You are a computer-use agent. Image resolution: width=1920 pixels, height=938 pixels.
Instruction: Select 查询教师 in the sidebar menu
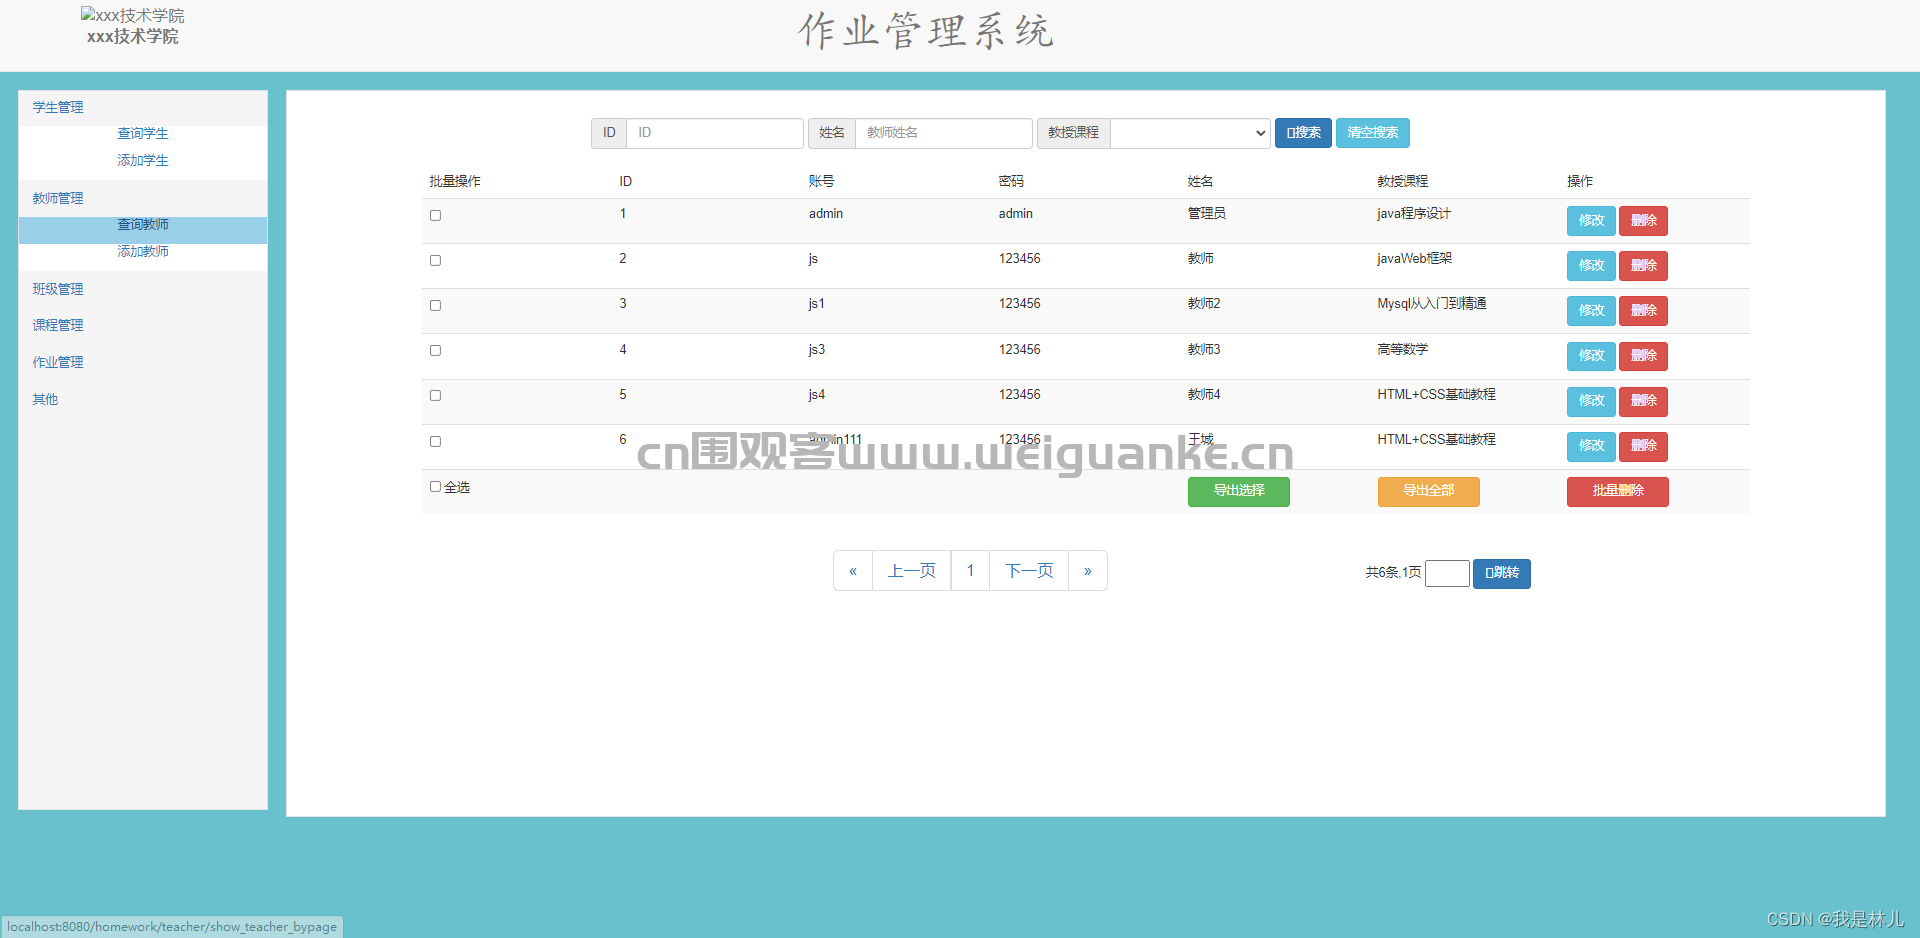coord(142,224)
